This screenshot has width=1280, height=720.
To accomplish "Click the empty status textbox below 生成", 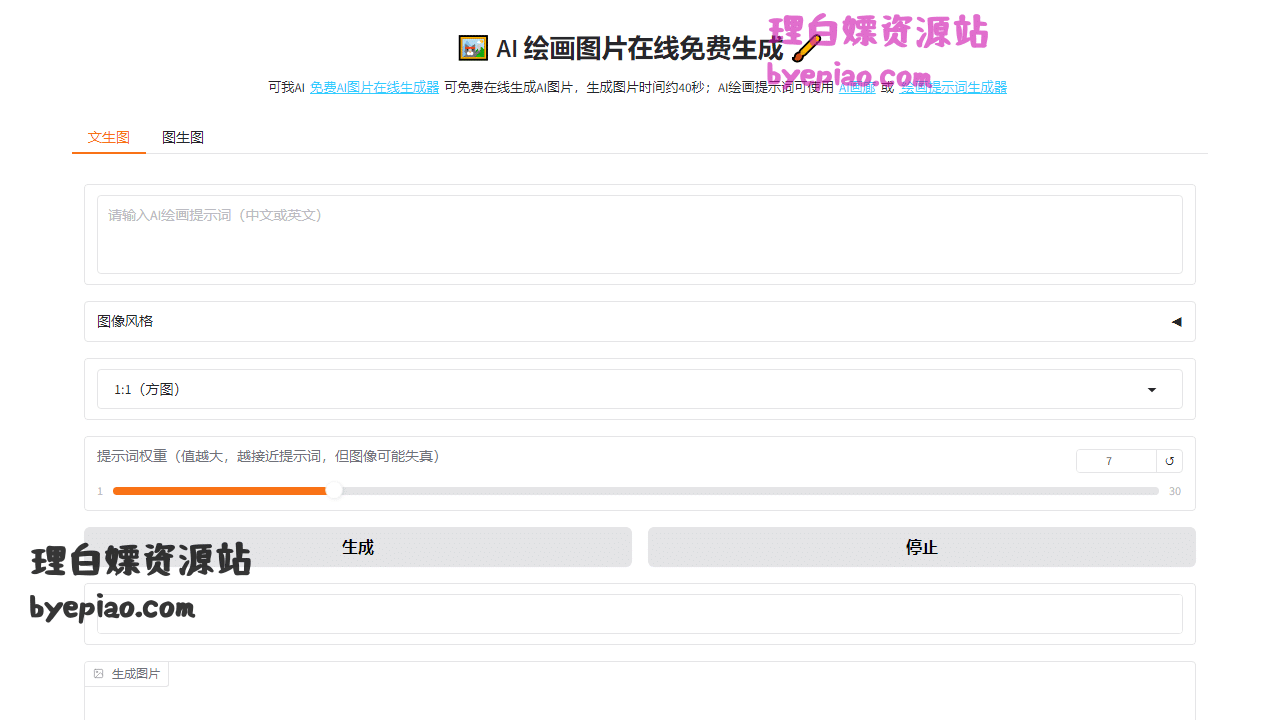I will (x=640, y=614).
